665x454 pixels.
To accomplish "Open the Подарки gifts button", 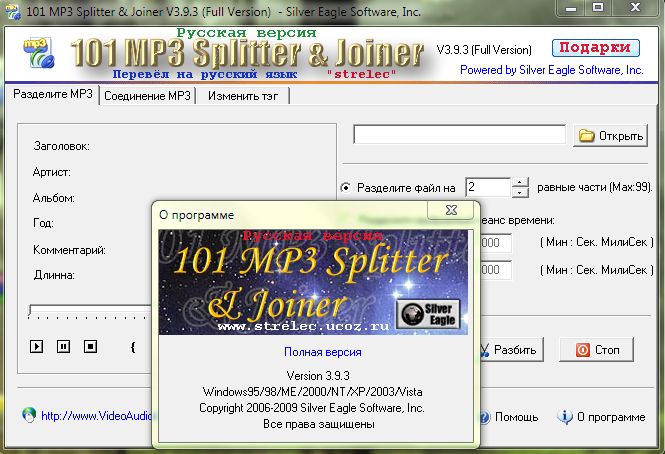I will tap(595, 48).
